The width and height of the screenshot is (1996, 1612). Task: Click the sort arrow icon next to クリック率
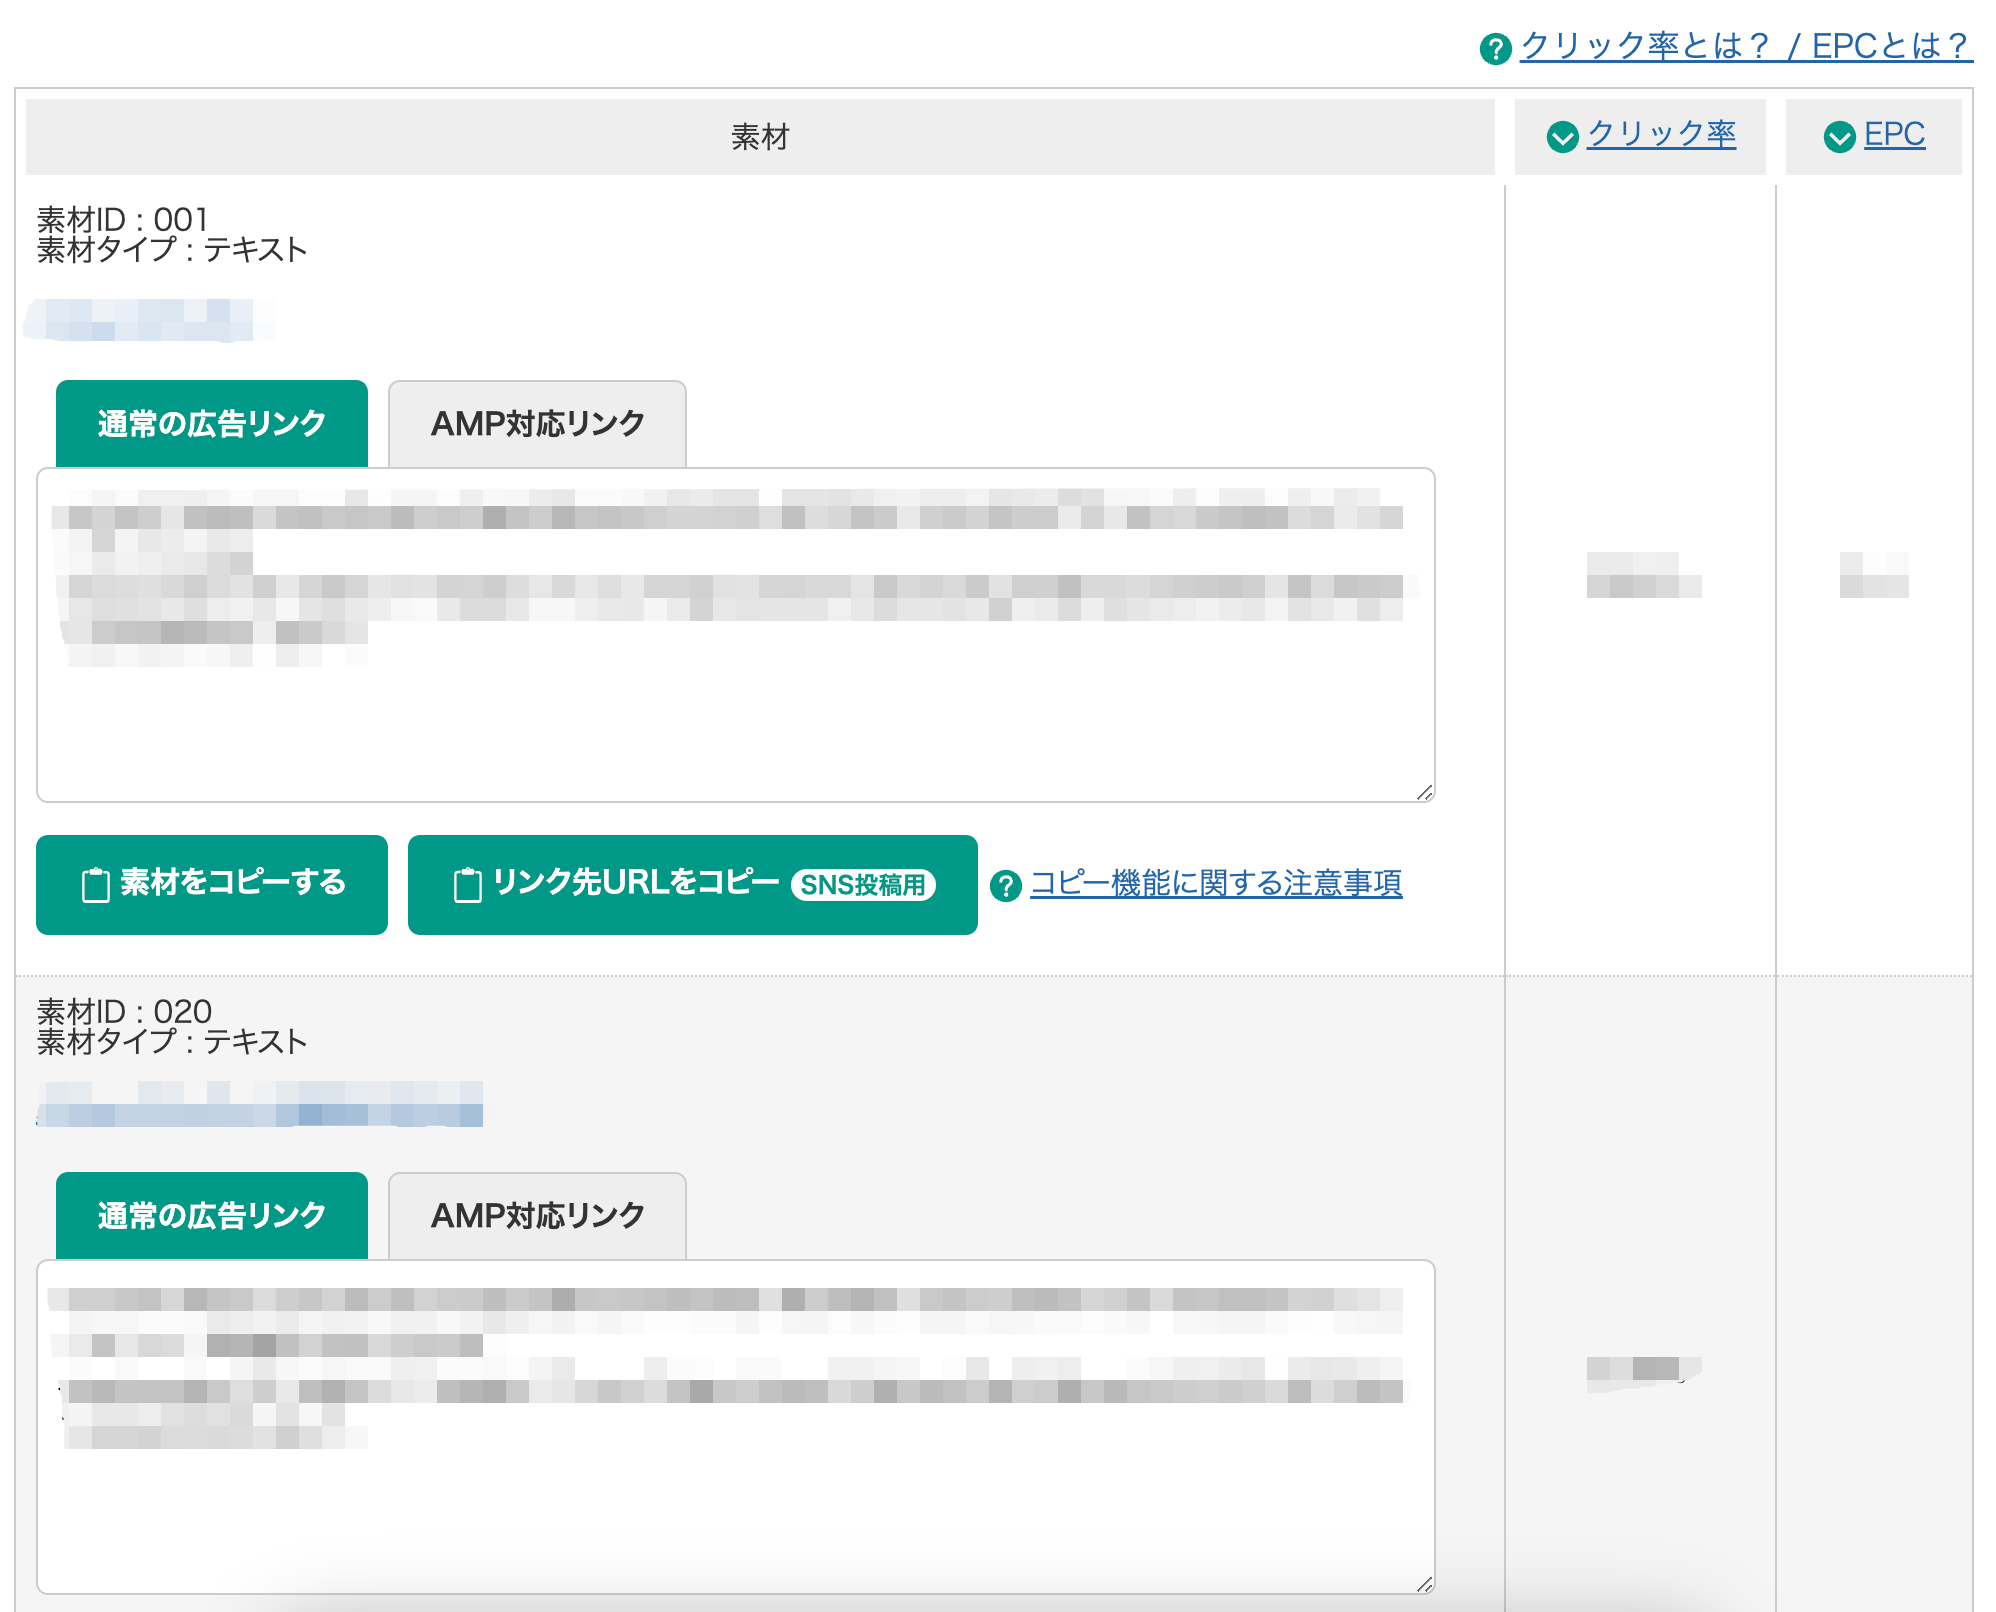coord(1562,136)
